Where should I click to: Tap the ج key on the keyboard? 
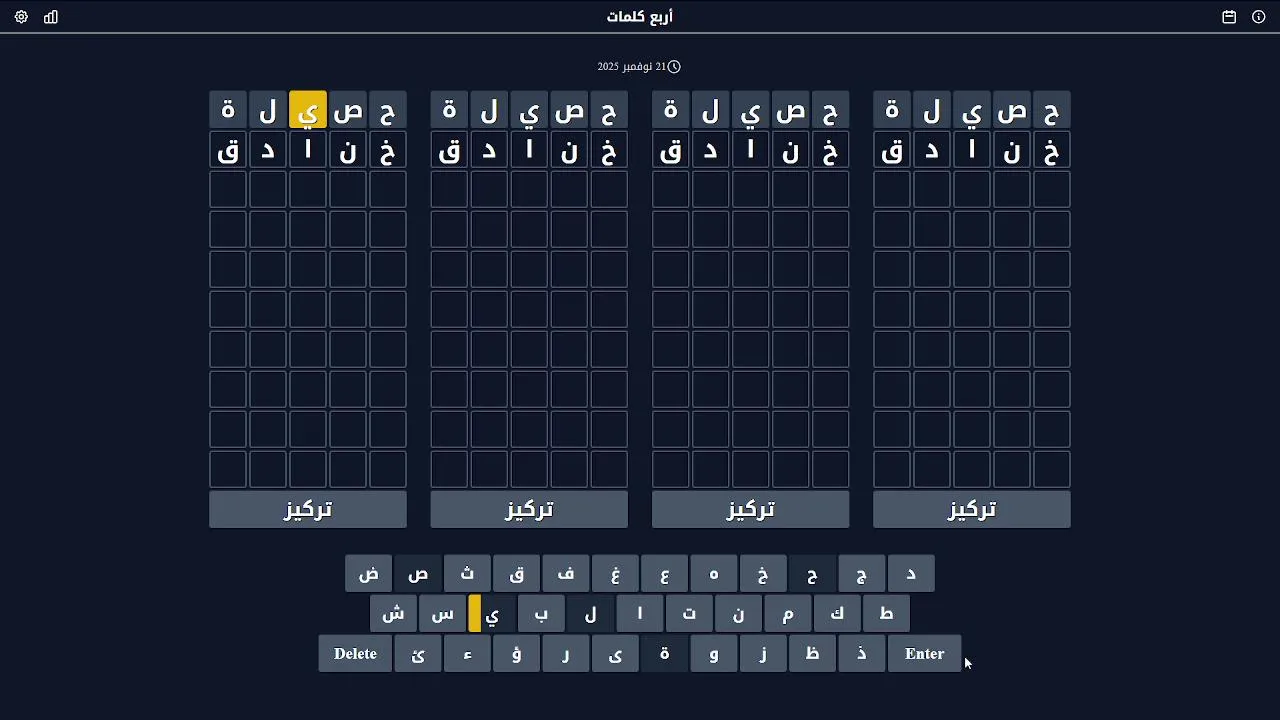[x=862, y=574]
